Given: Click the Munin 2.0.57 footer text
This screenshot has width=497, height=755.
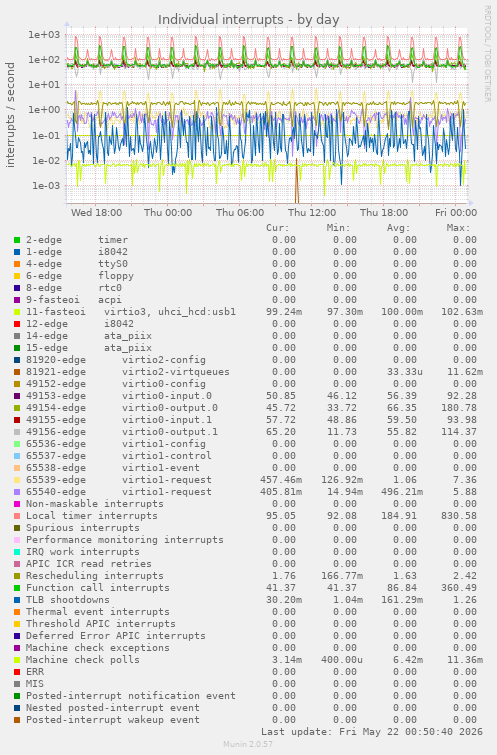Looking at the screenshot, I should [x=248, y=744].
